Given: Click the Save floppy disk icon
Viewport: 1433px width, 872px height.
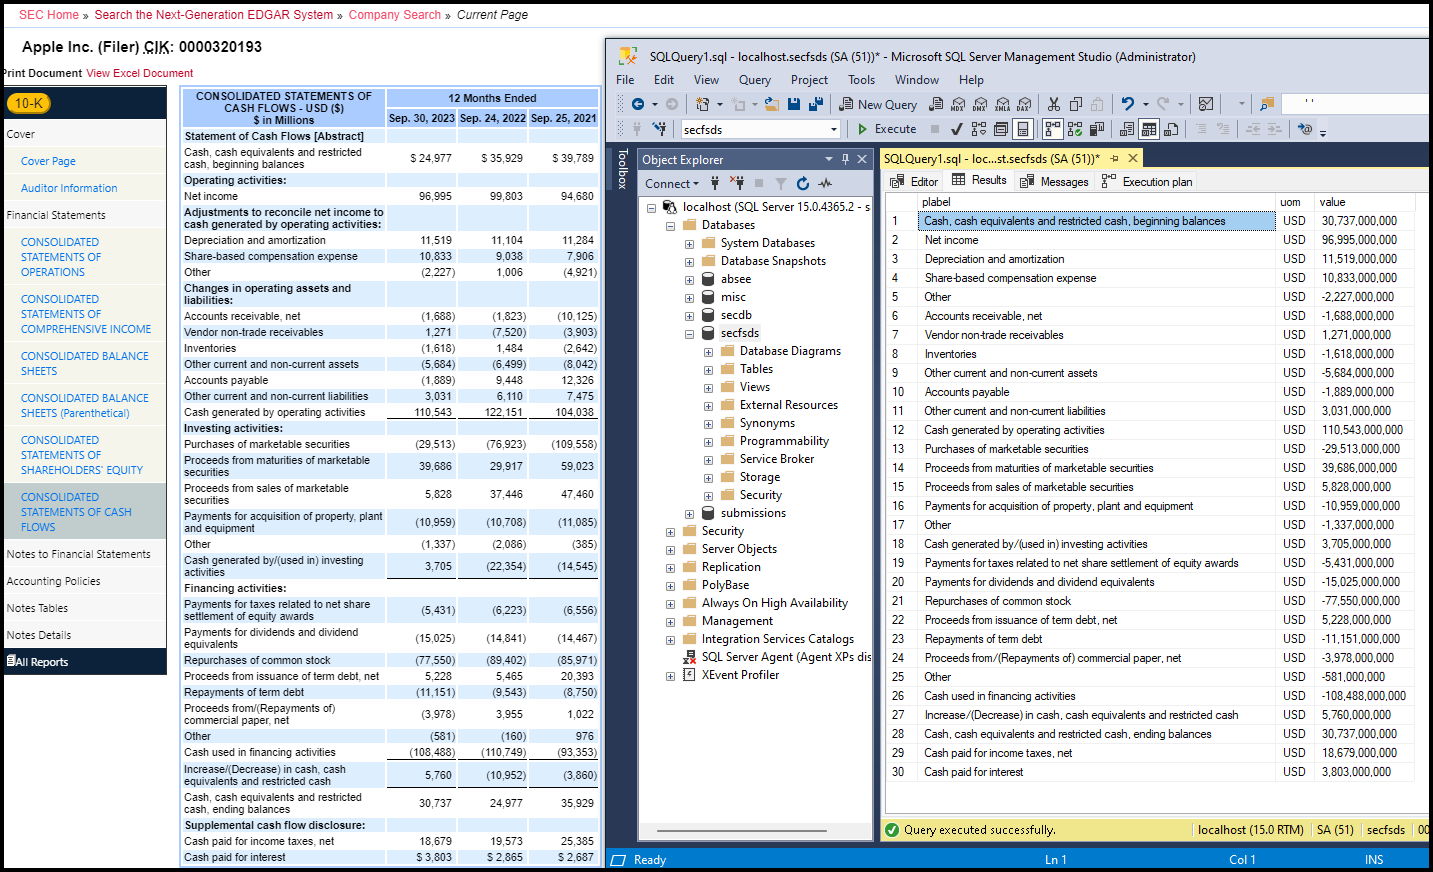Looking at the screenshot, I should point(794,104).
